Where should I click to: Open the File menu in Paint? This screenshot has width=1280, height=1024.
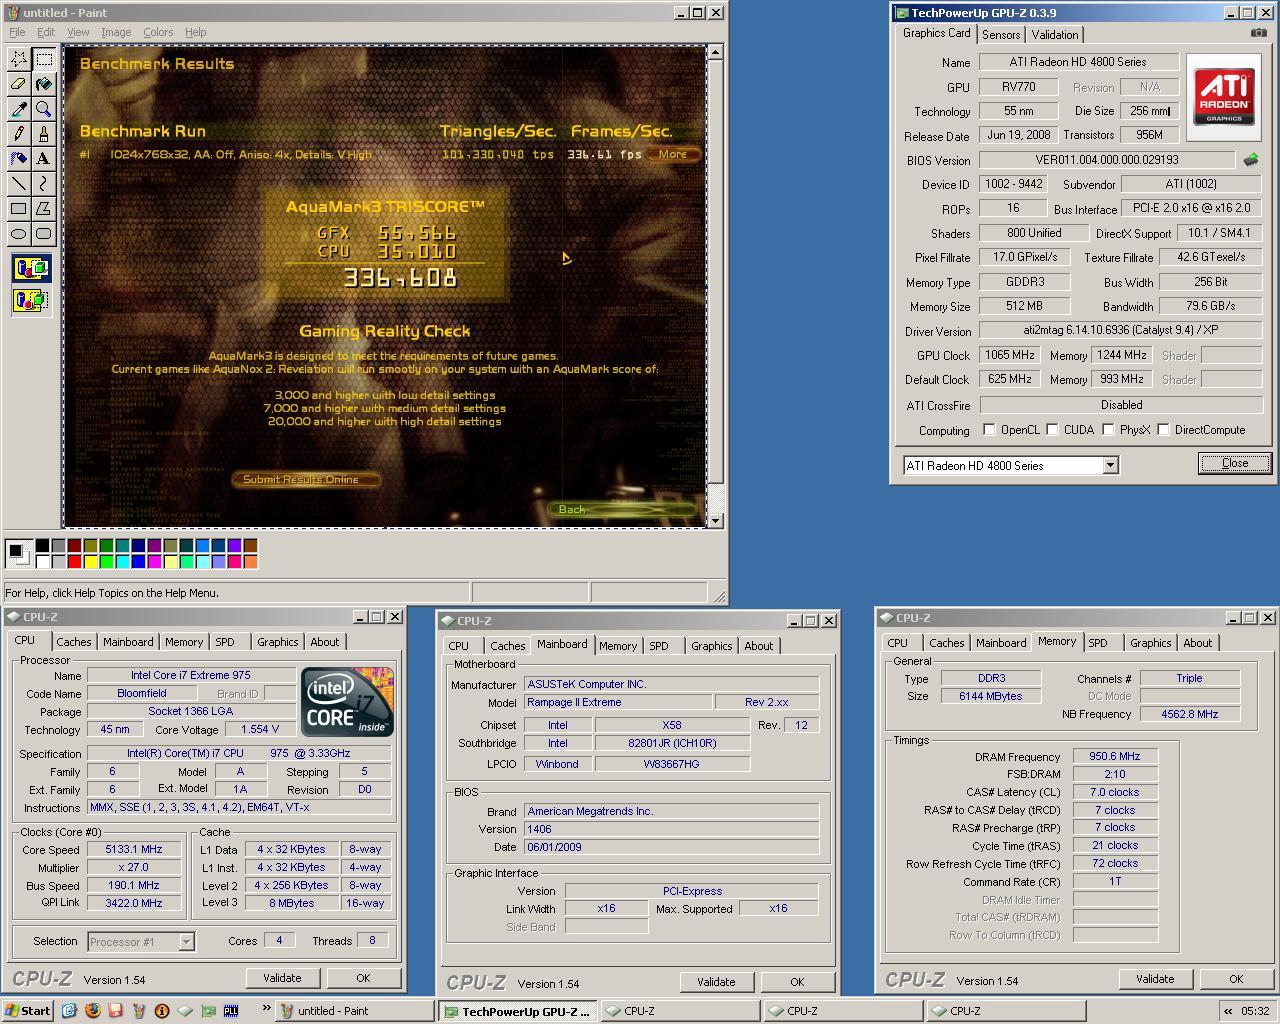17,32
